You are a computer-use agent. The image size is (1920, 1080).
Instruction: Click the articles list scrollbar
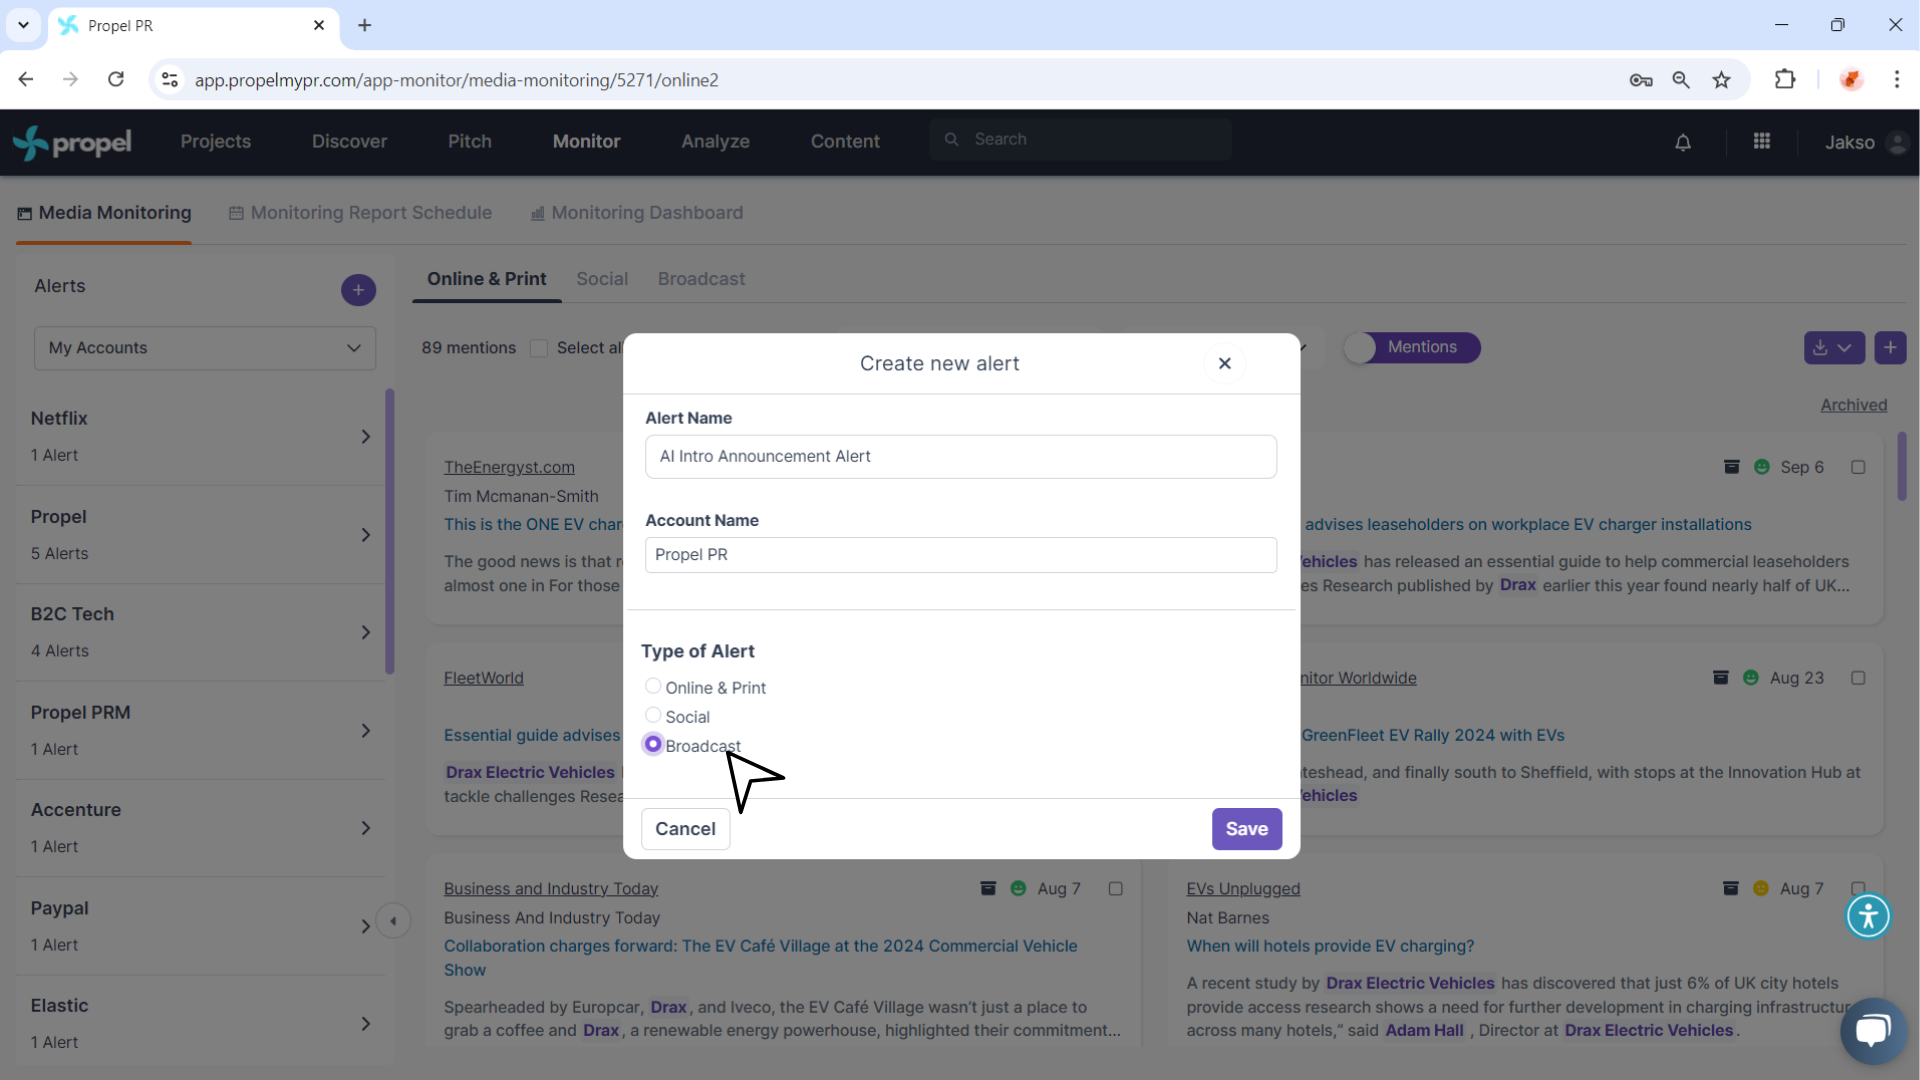1901,466
